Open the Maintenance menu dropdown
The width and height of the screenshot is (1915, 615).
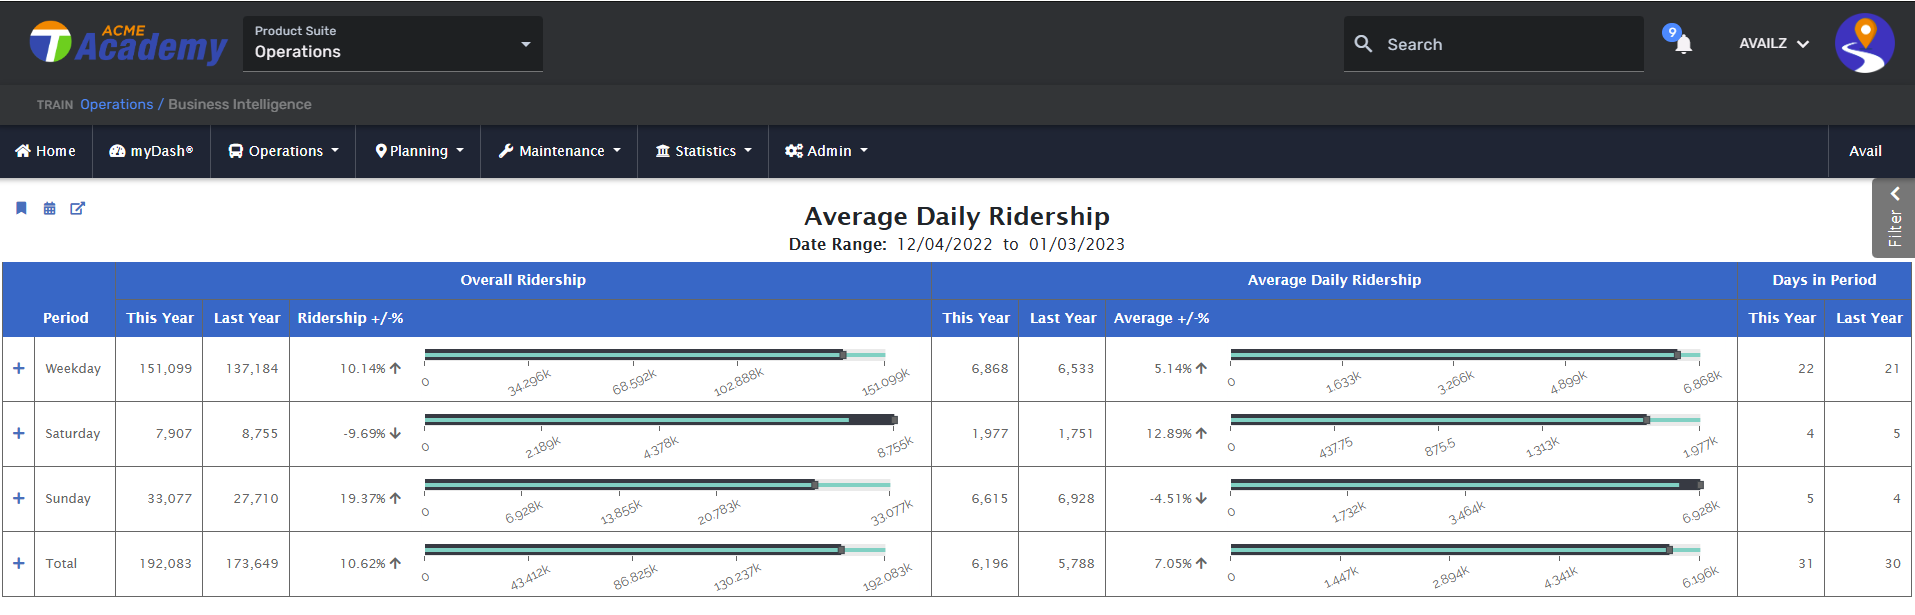(559, 151)
